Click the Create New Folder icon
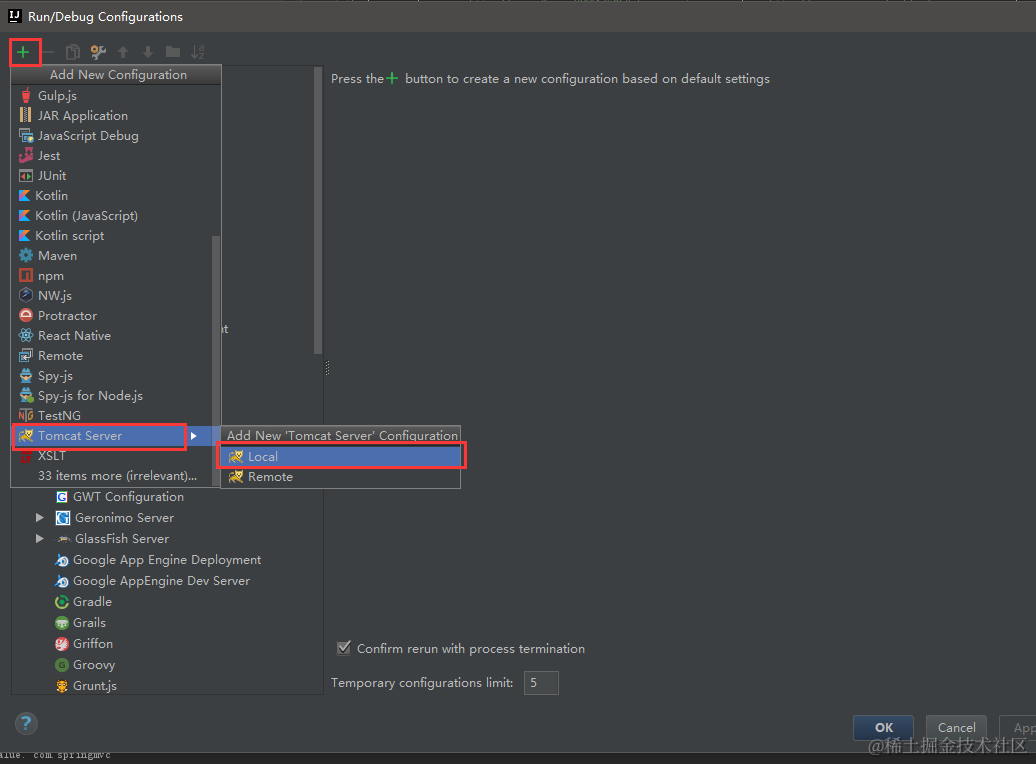 [172, 51]
